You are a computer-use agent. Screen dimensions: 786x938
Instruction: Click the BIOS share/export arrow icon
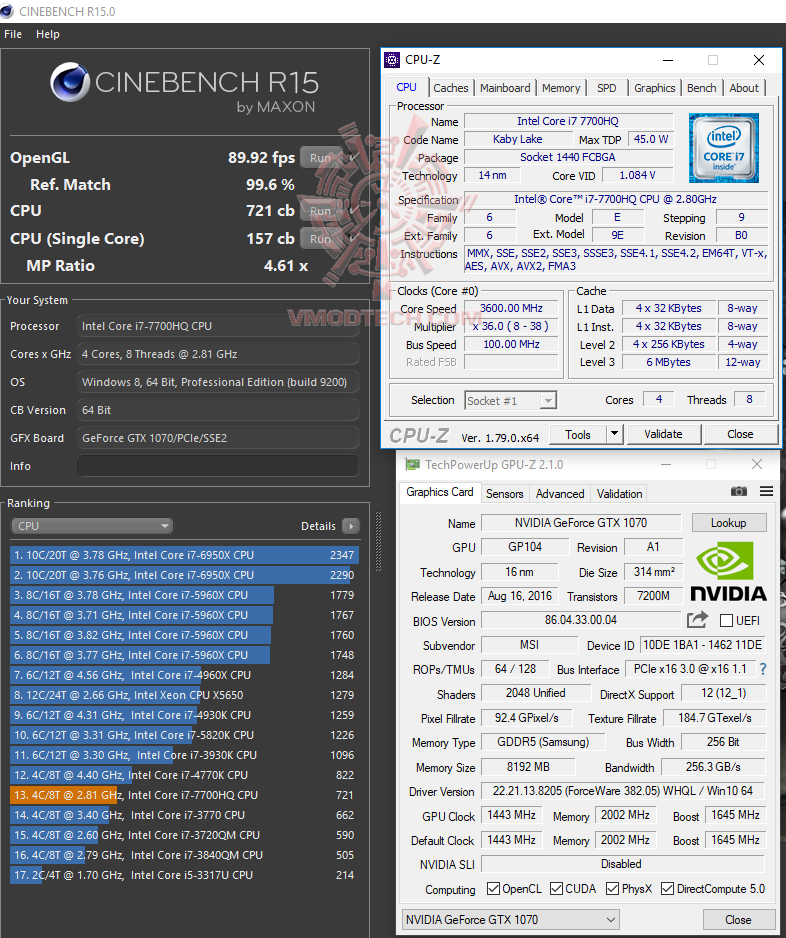(x=697, y=620)
